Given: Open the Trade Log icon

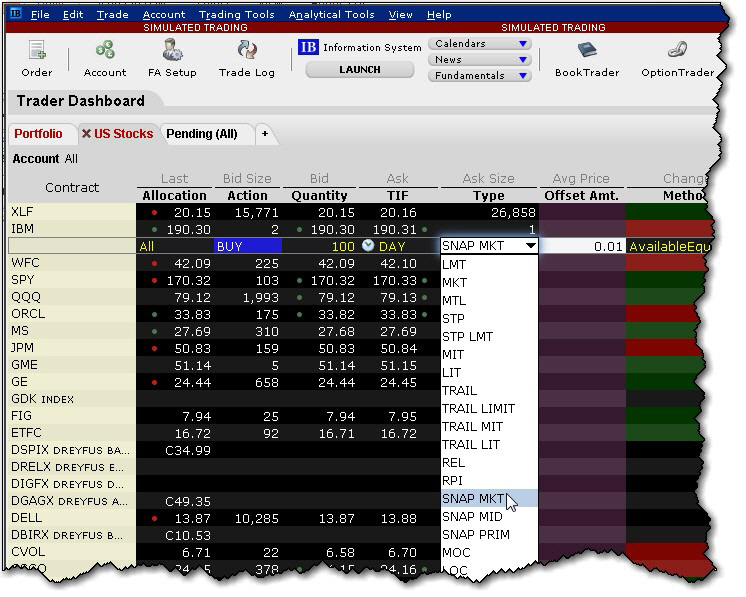Looking at the screenshot, I should pos(246,59).
